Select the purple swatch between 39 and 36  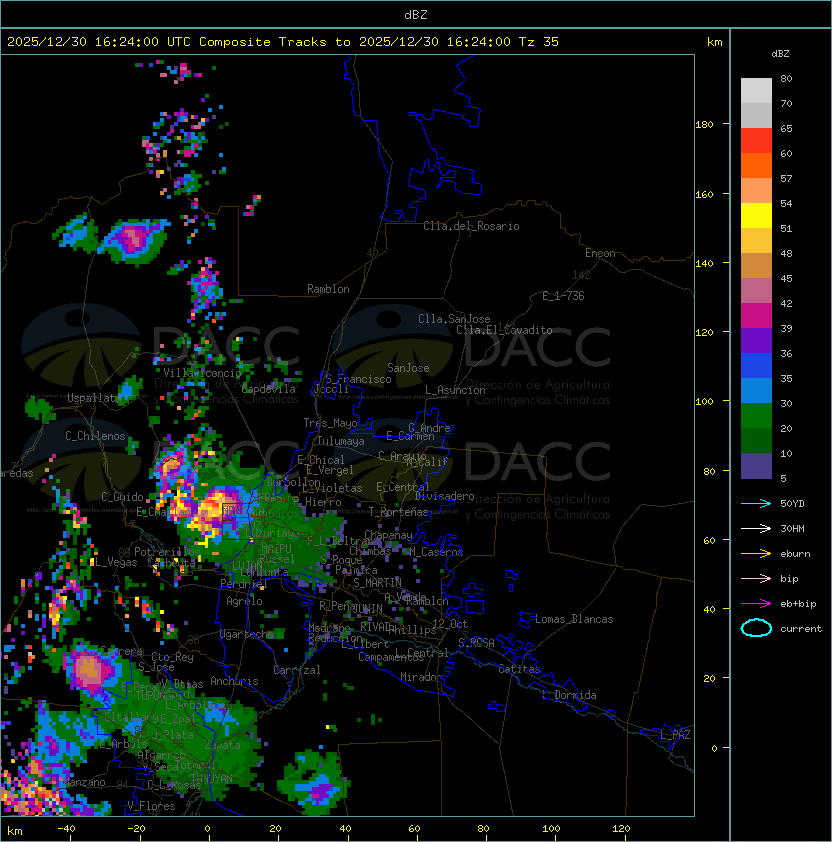point(756,341)
